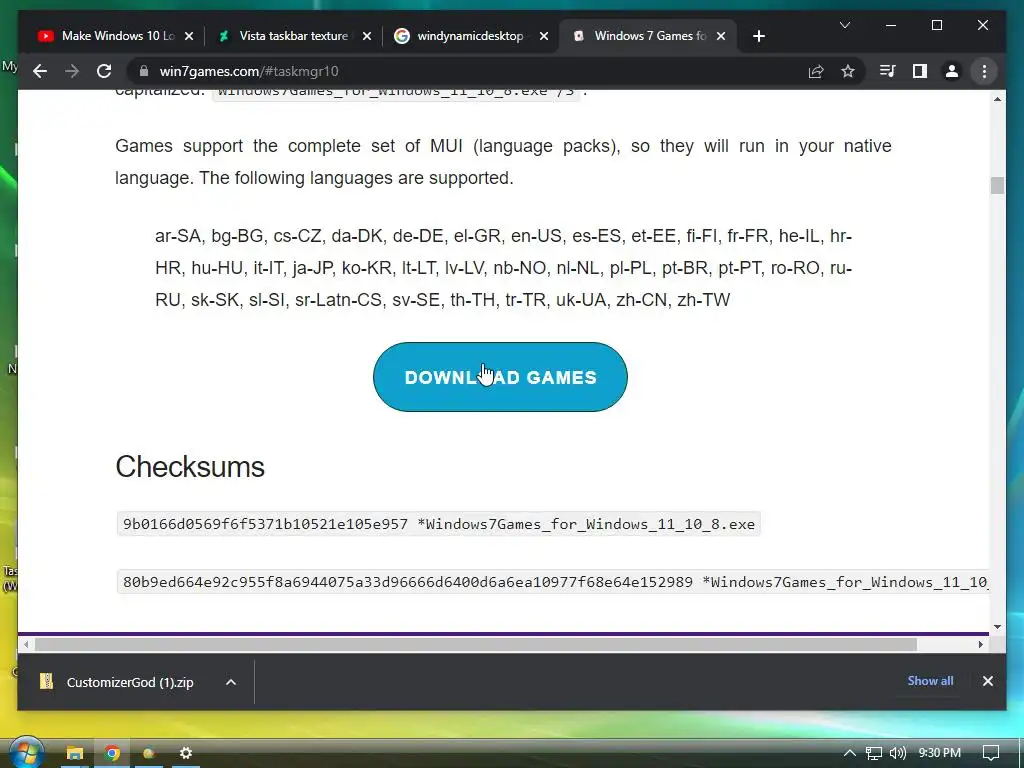The height and width of the screenshot is (768, 1024).
Task: Click the scrollbar up arrow
Action: pos(997,99)
